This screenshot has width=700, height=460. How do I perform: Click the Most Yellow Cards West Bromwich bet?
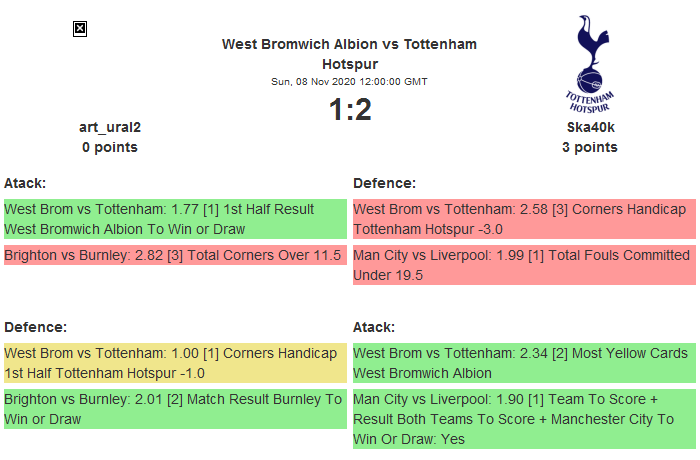[x=524, y=362]
